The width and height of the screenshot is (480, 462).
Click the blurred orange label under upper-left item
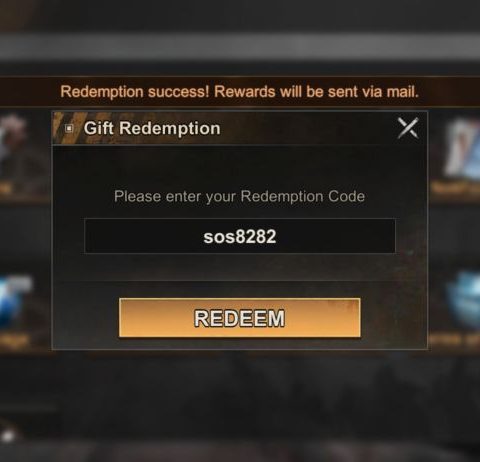pyautogui.click(x=6, y=189)
